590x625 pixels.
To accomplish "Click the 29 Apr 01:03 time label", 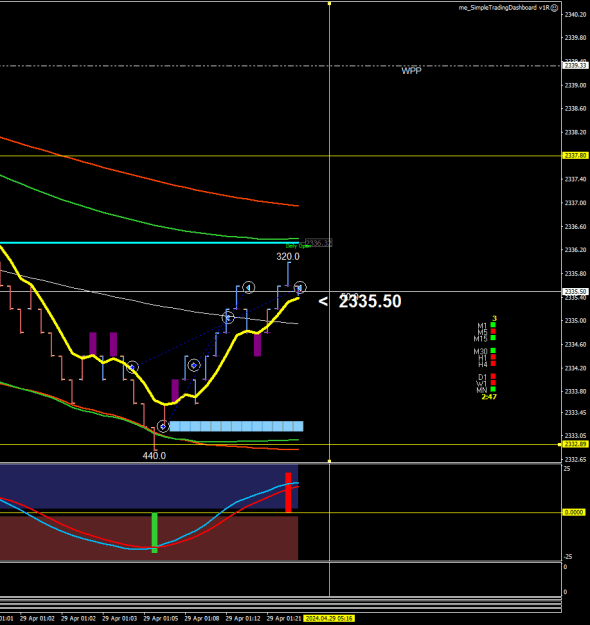I will (120, 619).
